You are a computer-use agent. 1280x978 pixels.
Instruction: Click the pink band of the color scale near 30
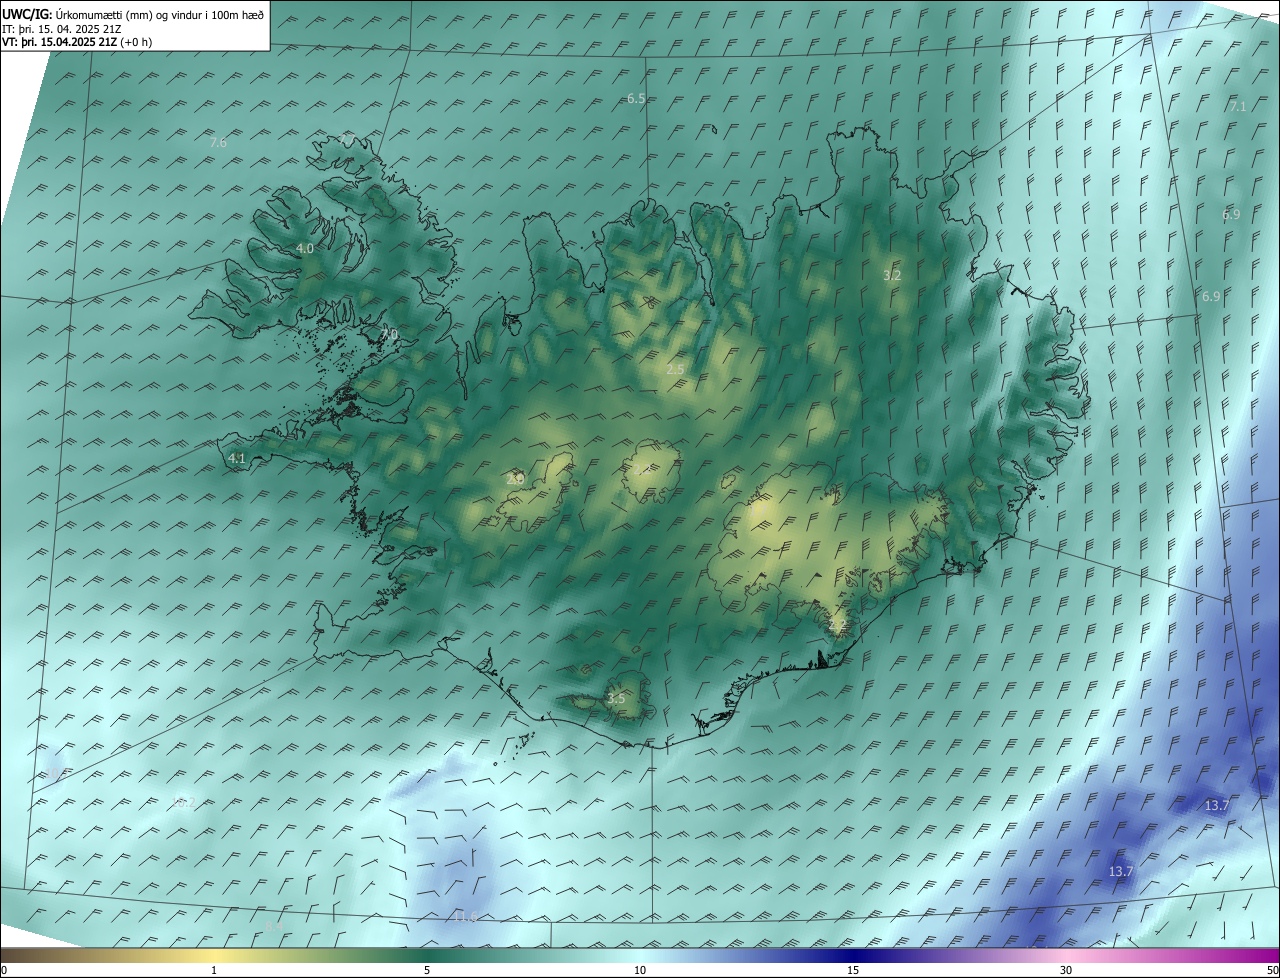pos(1066,955)
